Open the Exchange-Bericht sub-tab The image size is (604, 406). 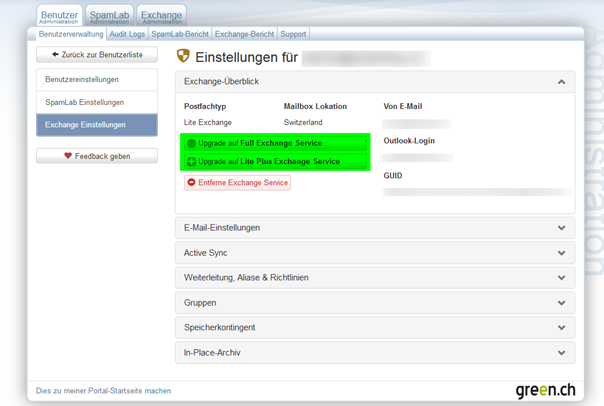(x=245, y=34)
